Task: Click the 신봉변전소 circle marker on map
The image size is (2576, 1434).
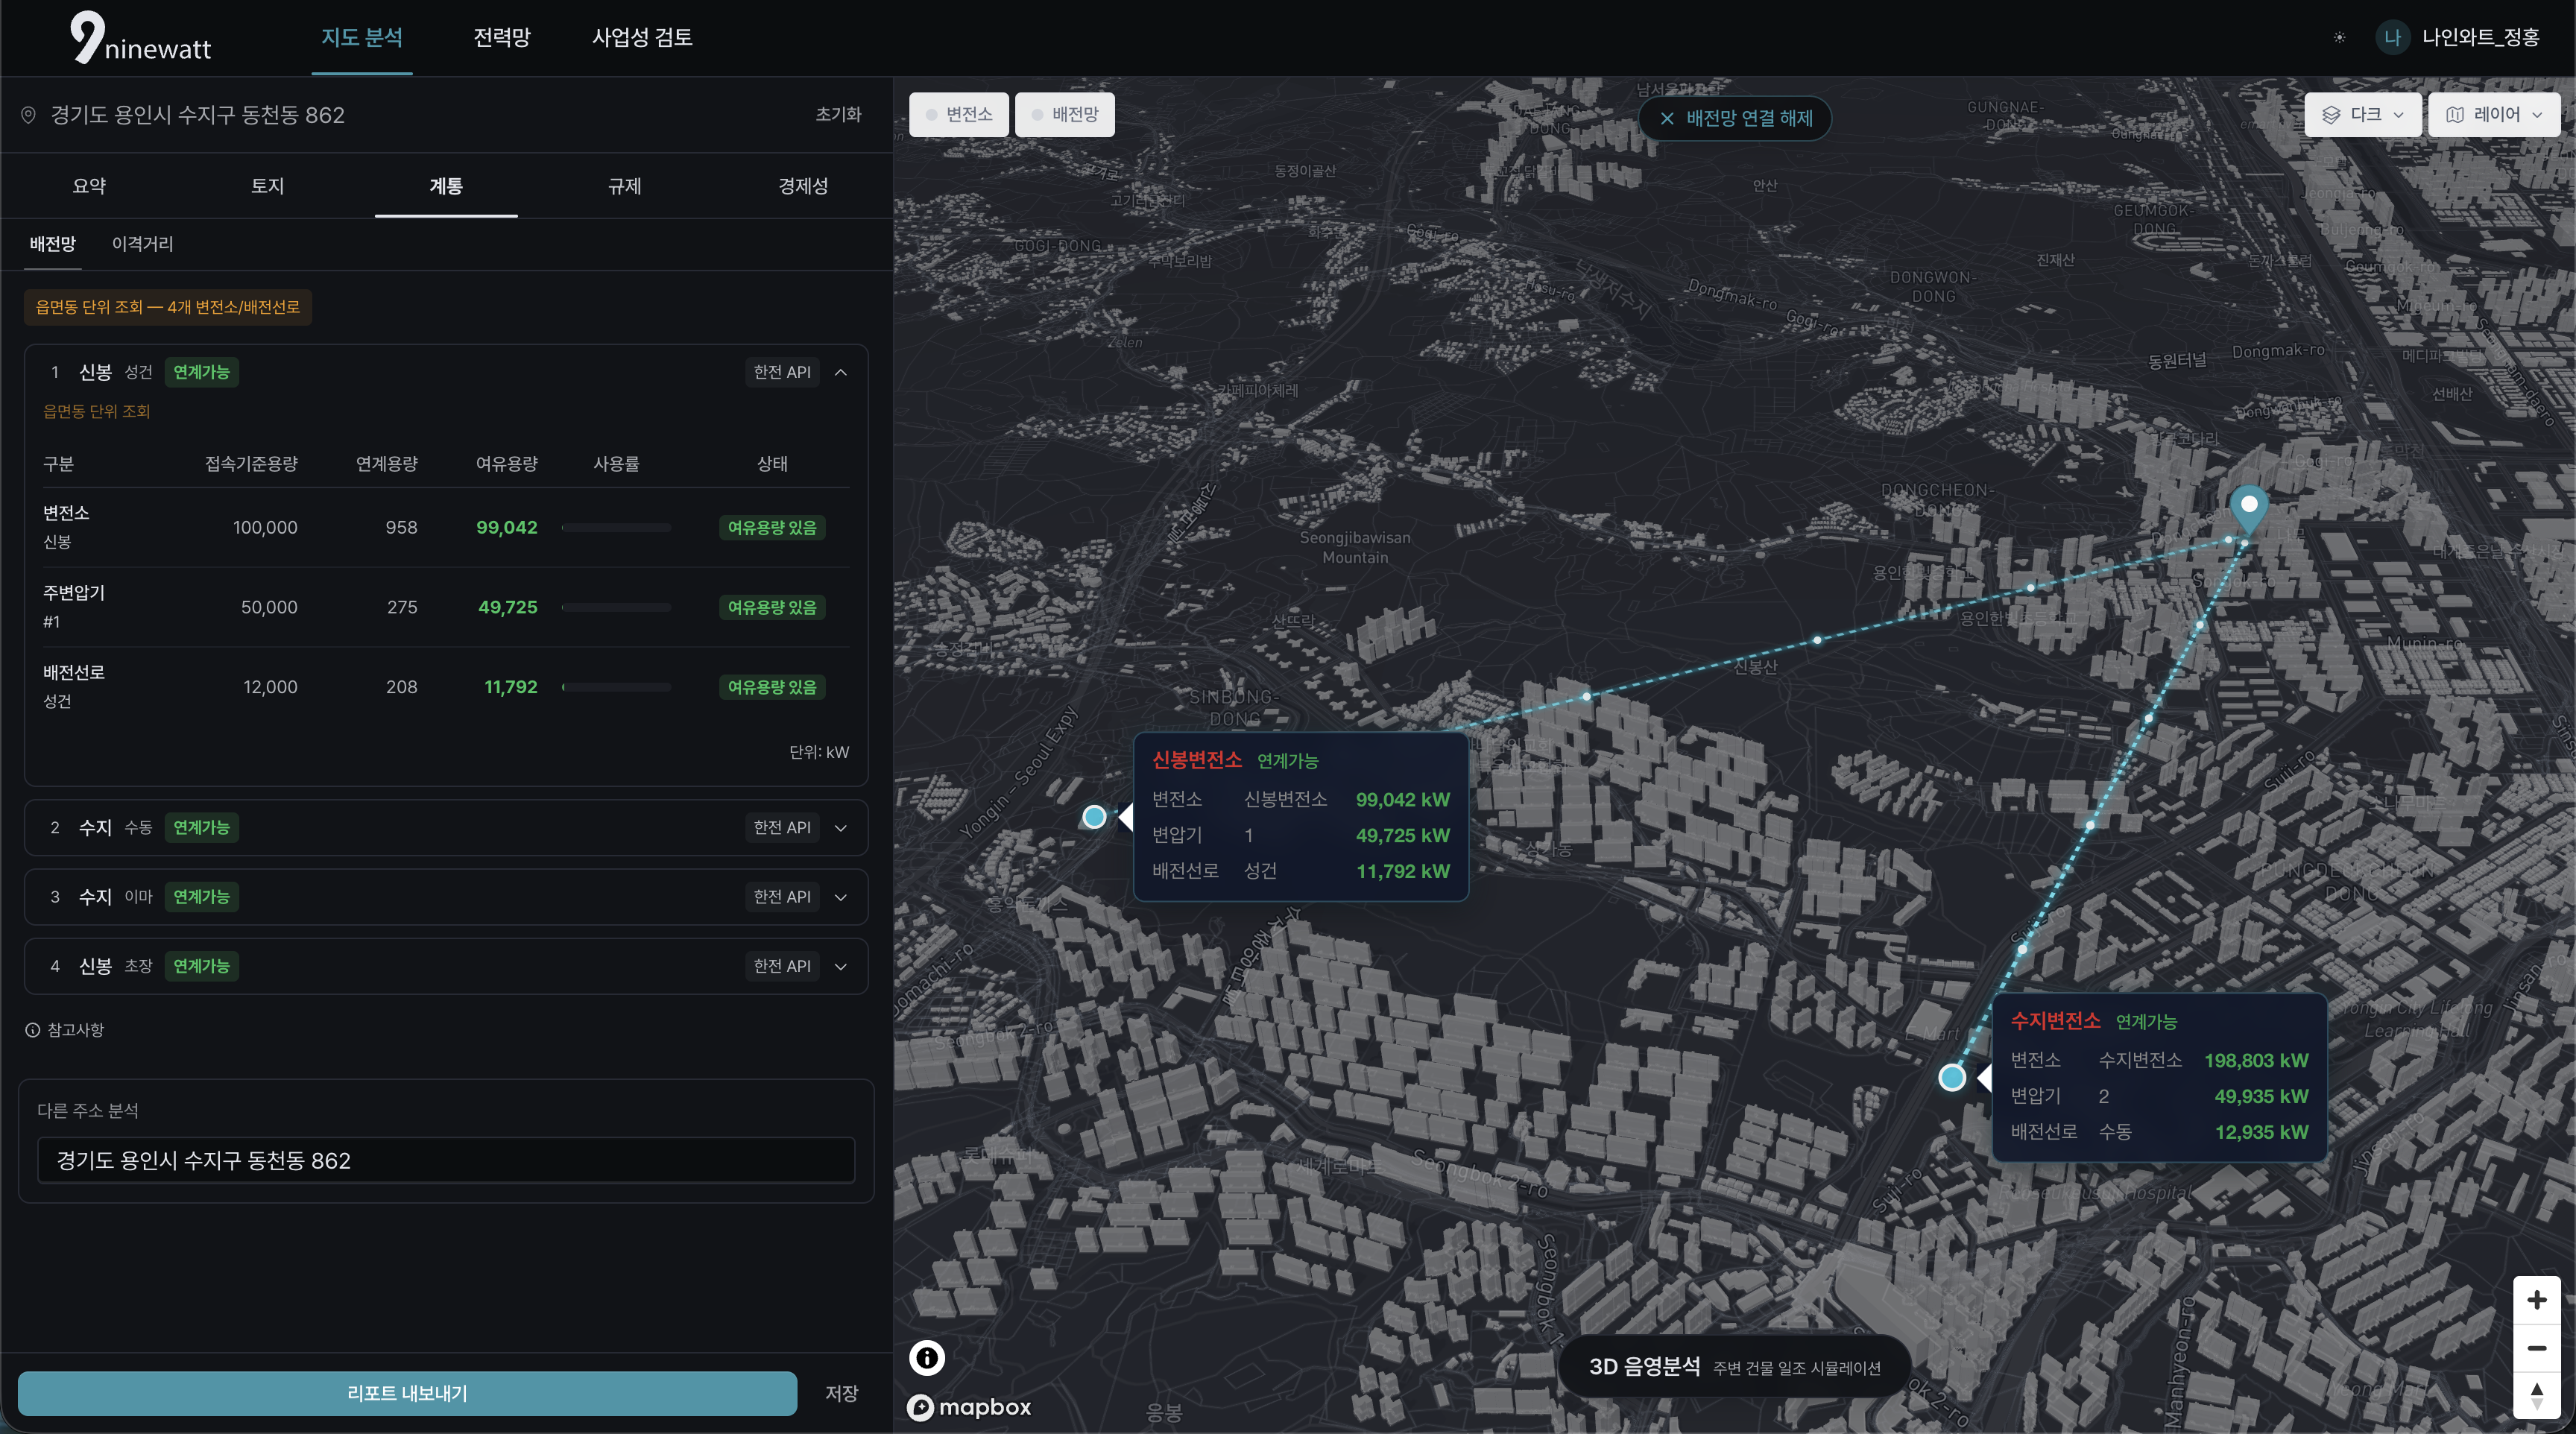Action: point(1095,816)
